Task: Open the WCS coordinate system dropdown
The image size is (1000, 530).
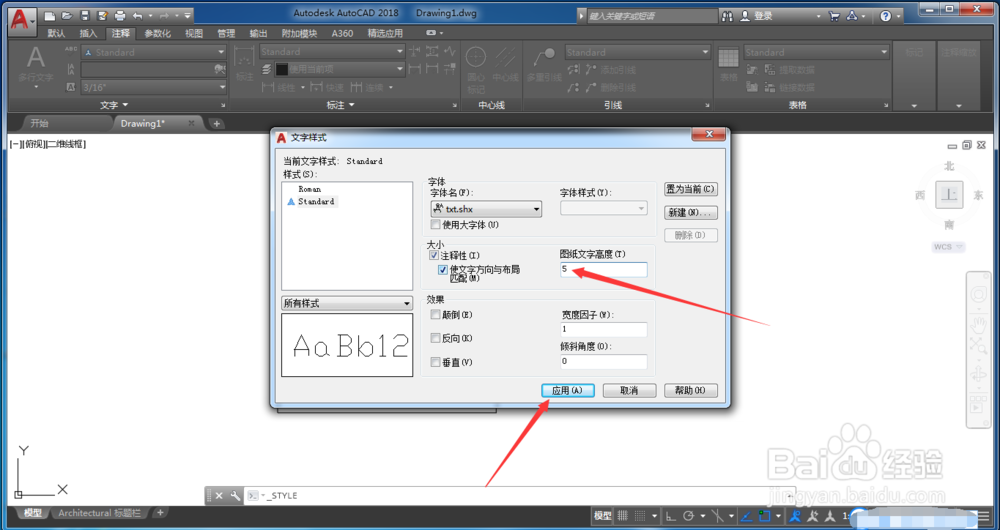Action: point(949,247)
